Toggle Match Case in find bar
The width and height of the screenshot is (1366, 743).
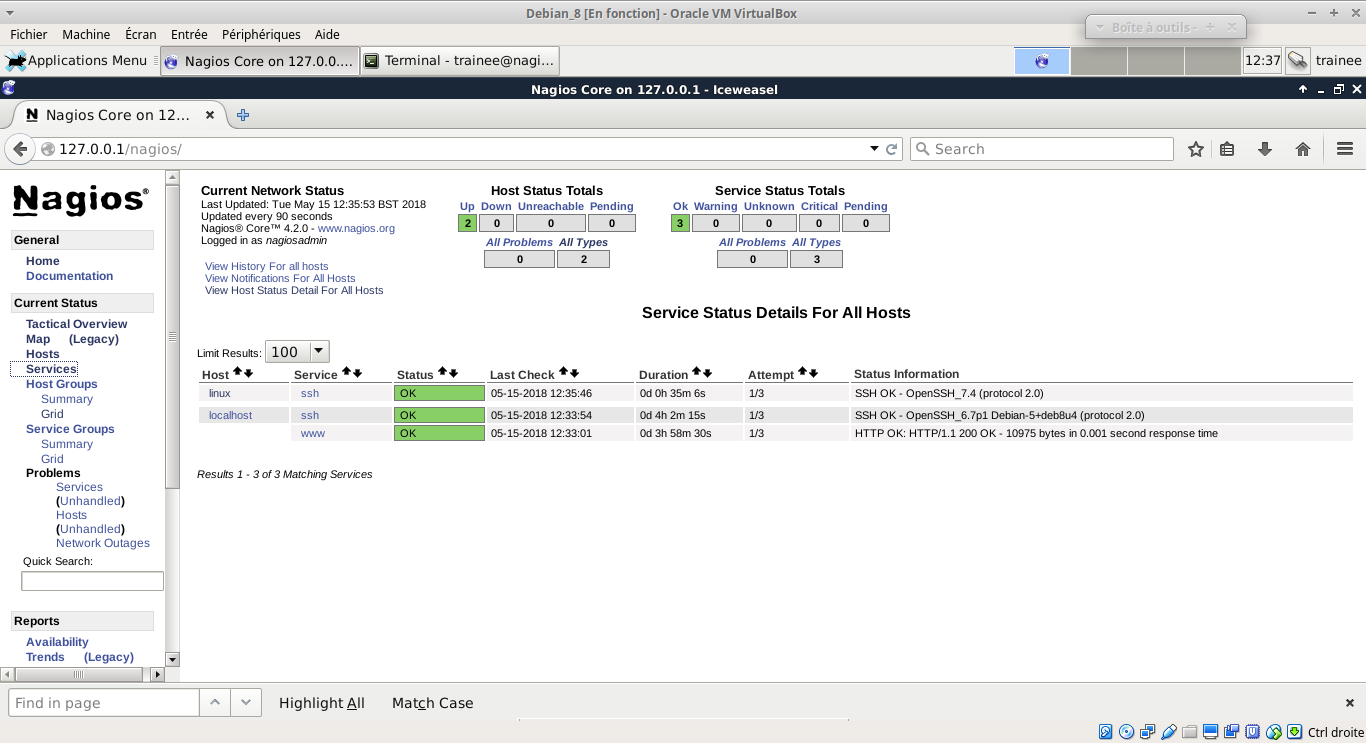point(432,703)
